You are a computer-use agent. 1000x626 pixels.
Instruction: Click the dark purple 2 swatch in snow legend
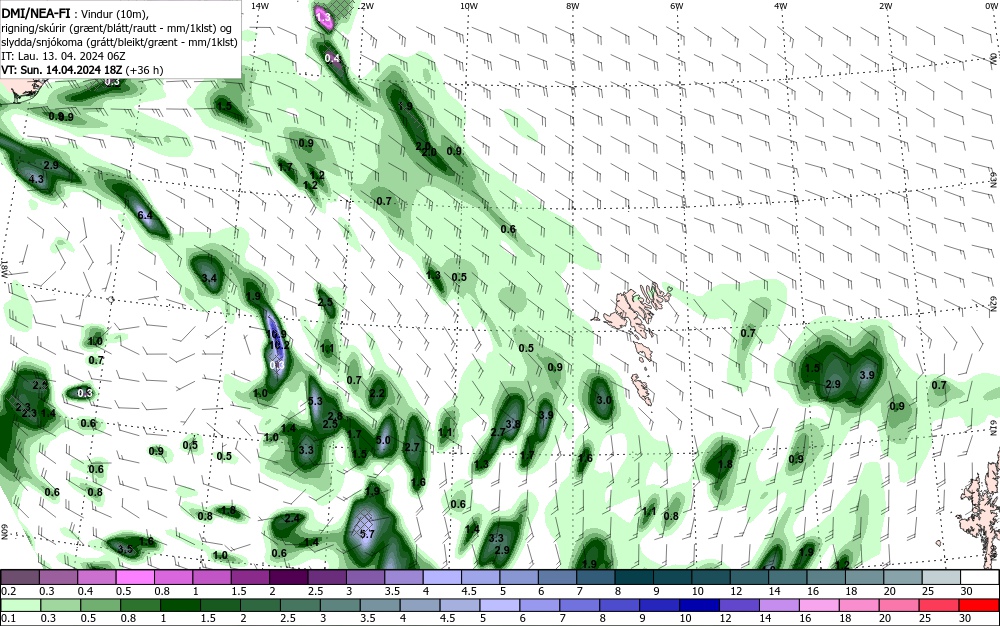[x=288, y=578]
